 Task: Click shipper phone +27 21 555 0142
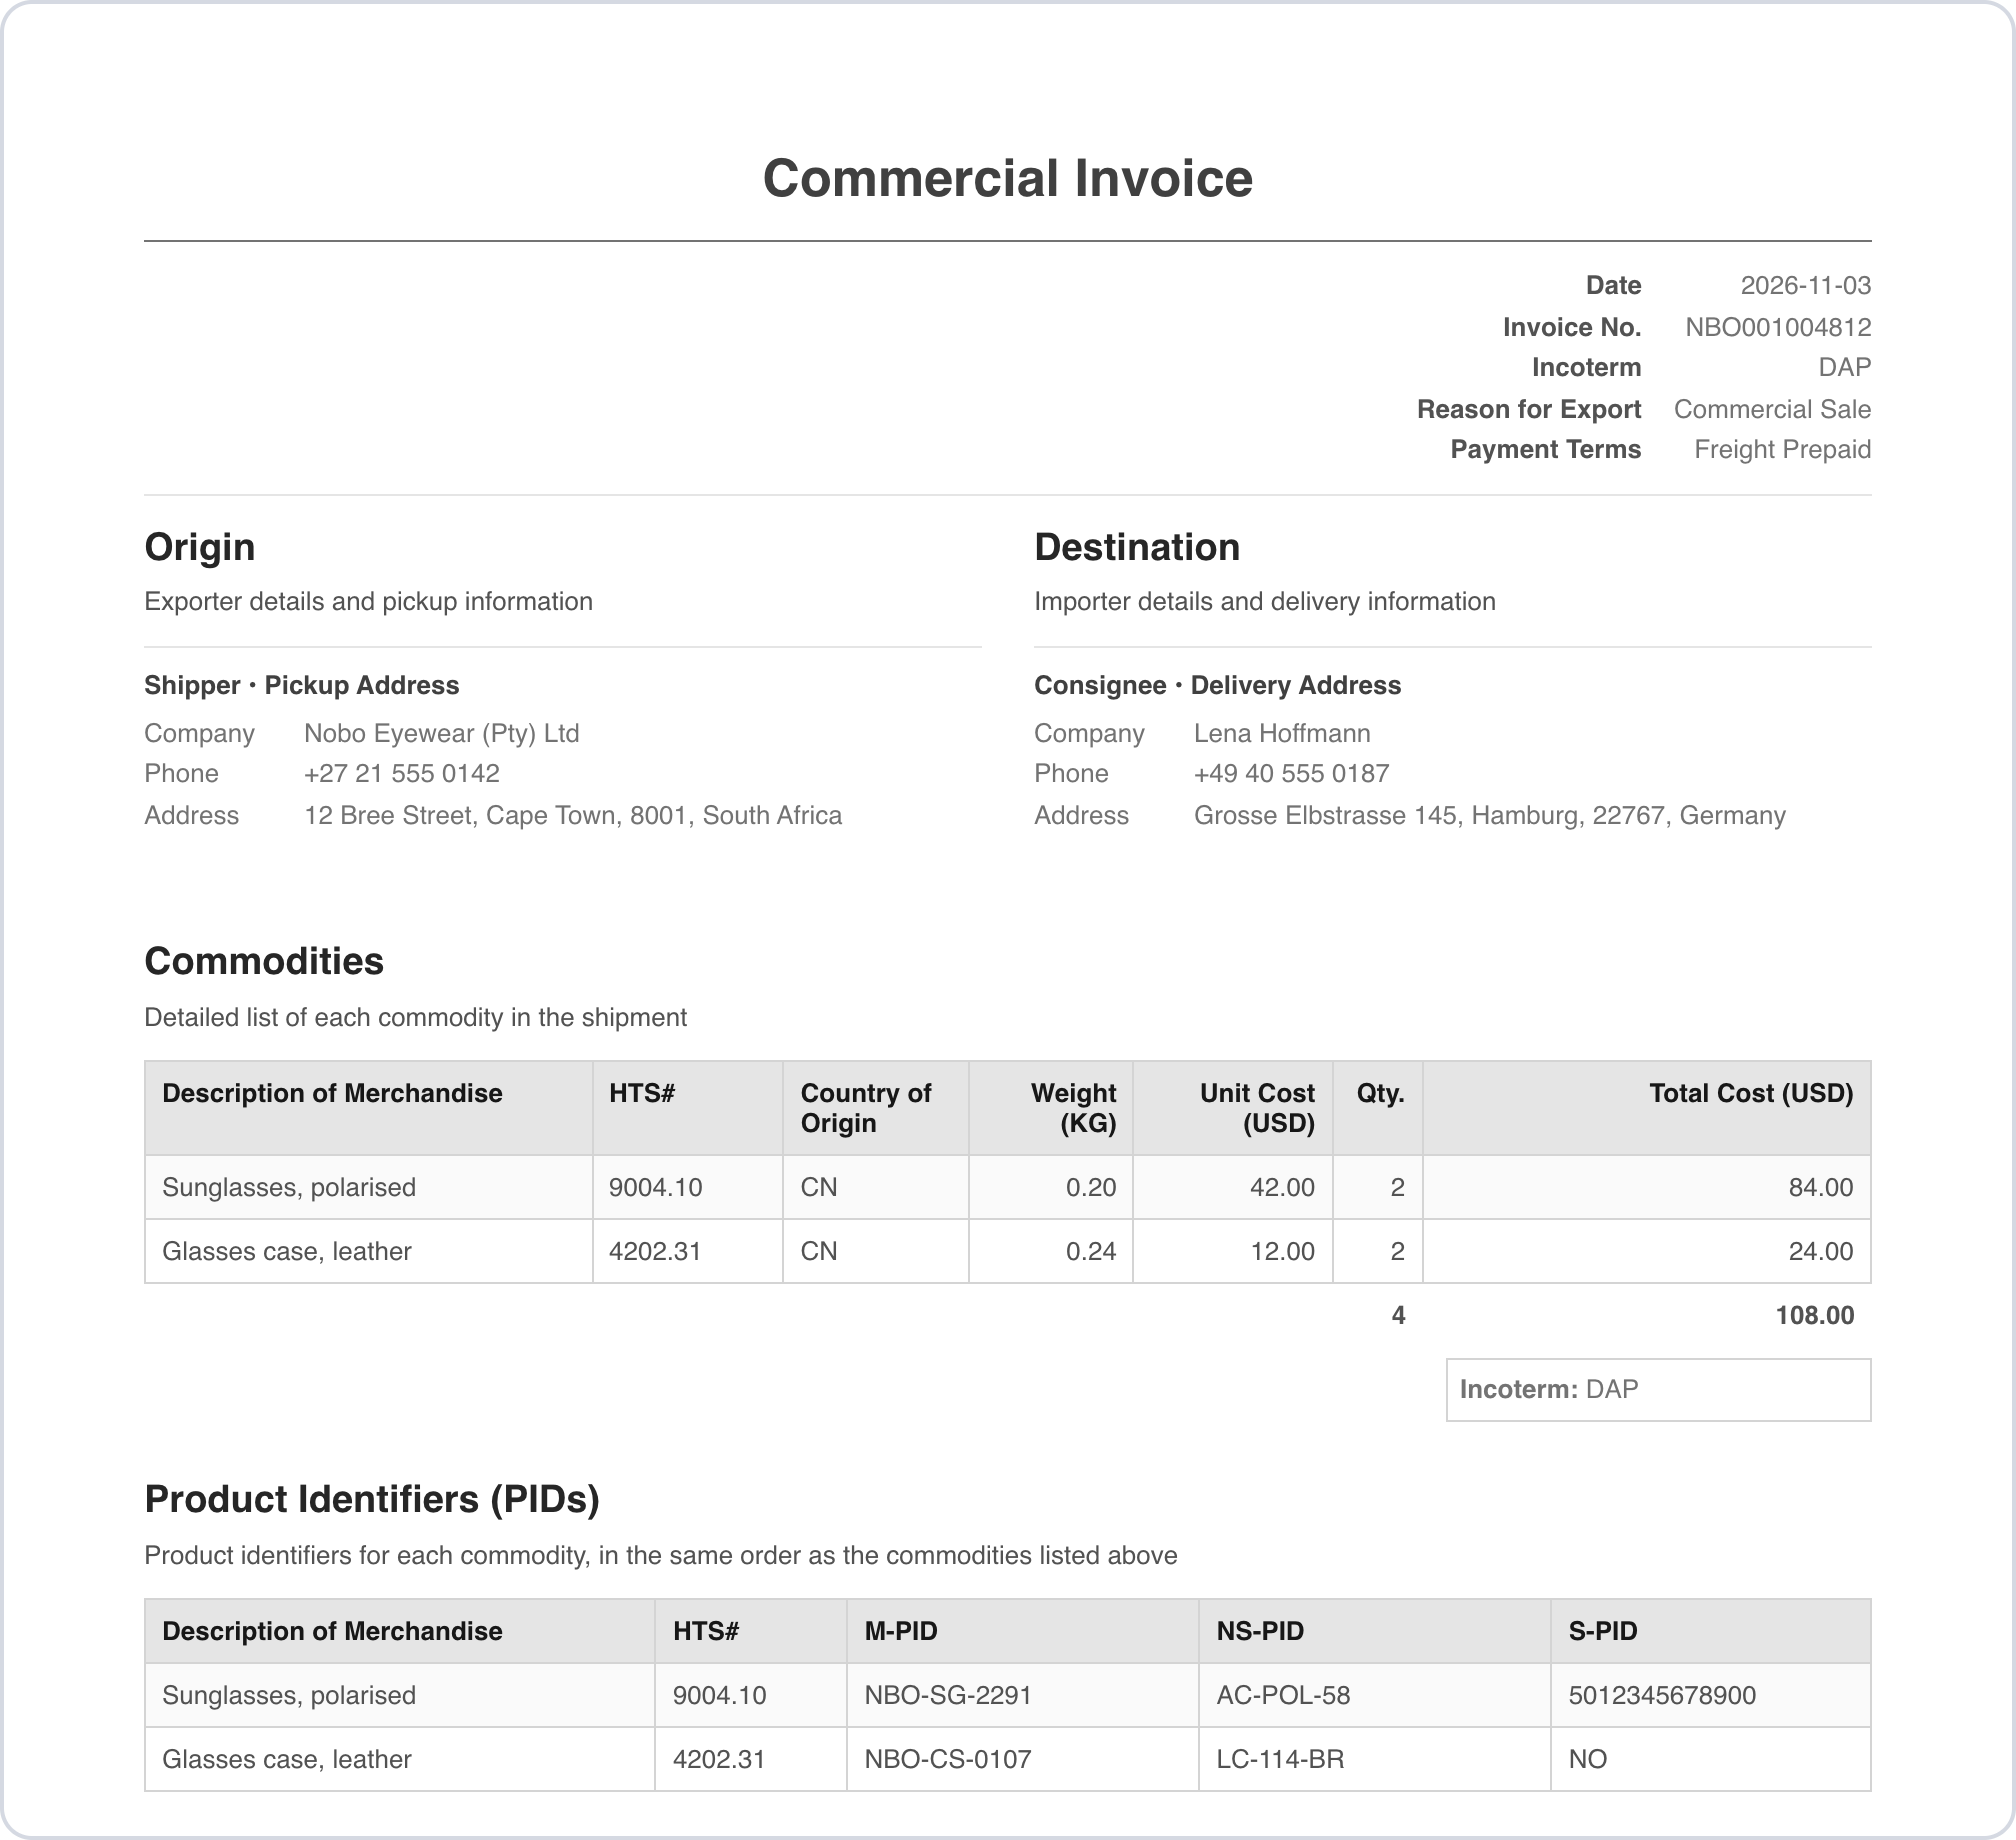[402, 773]
